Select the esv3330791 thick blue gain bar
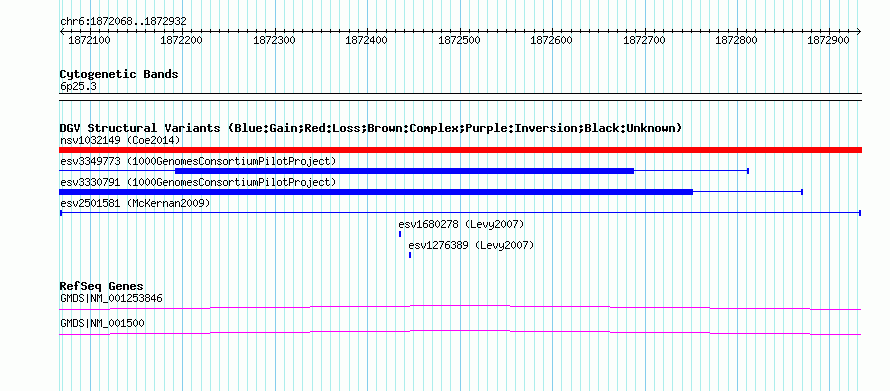The image size is (890, 391). 376,192
